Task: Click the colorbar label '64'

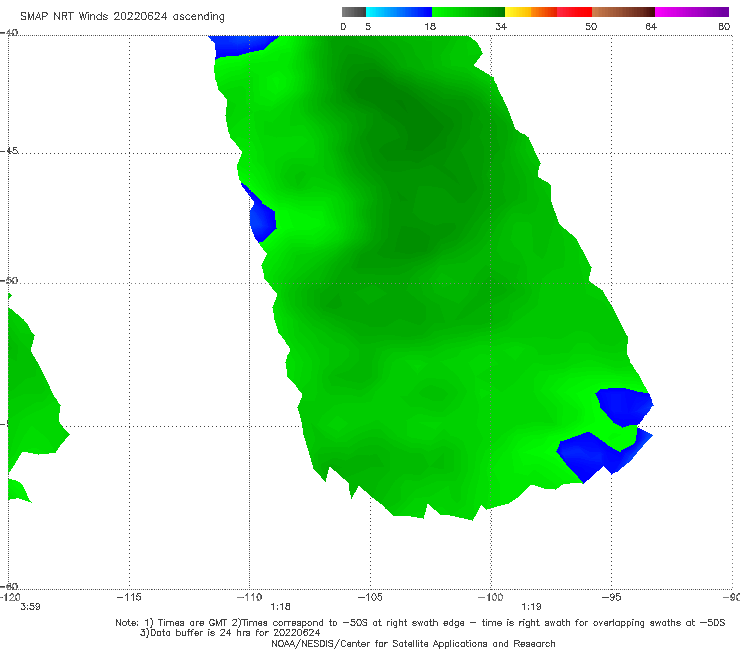Action: point(651,26)
